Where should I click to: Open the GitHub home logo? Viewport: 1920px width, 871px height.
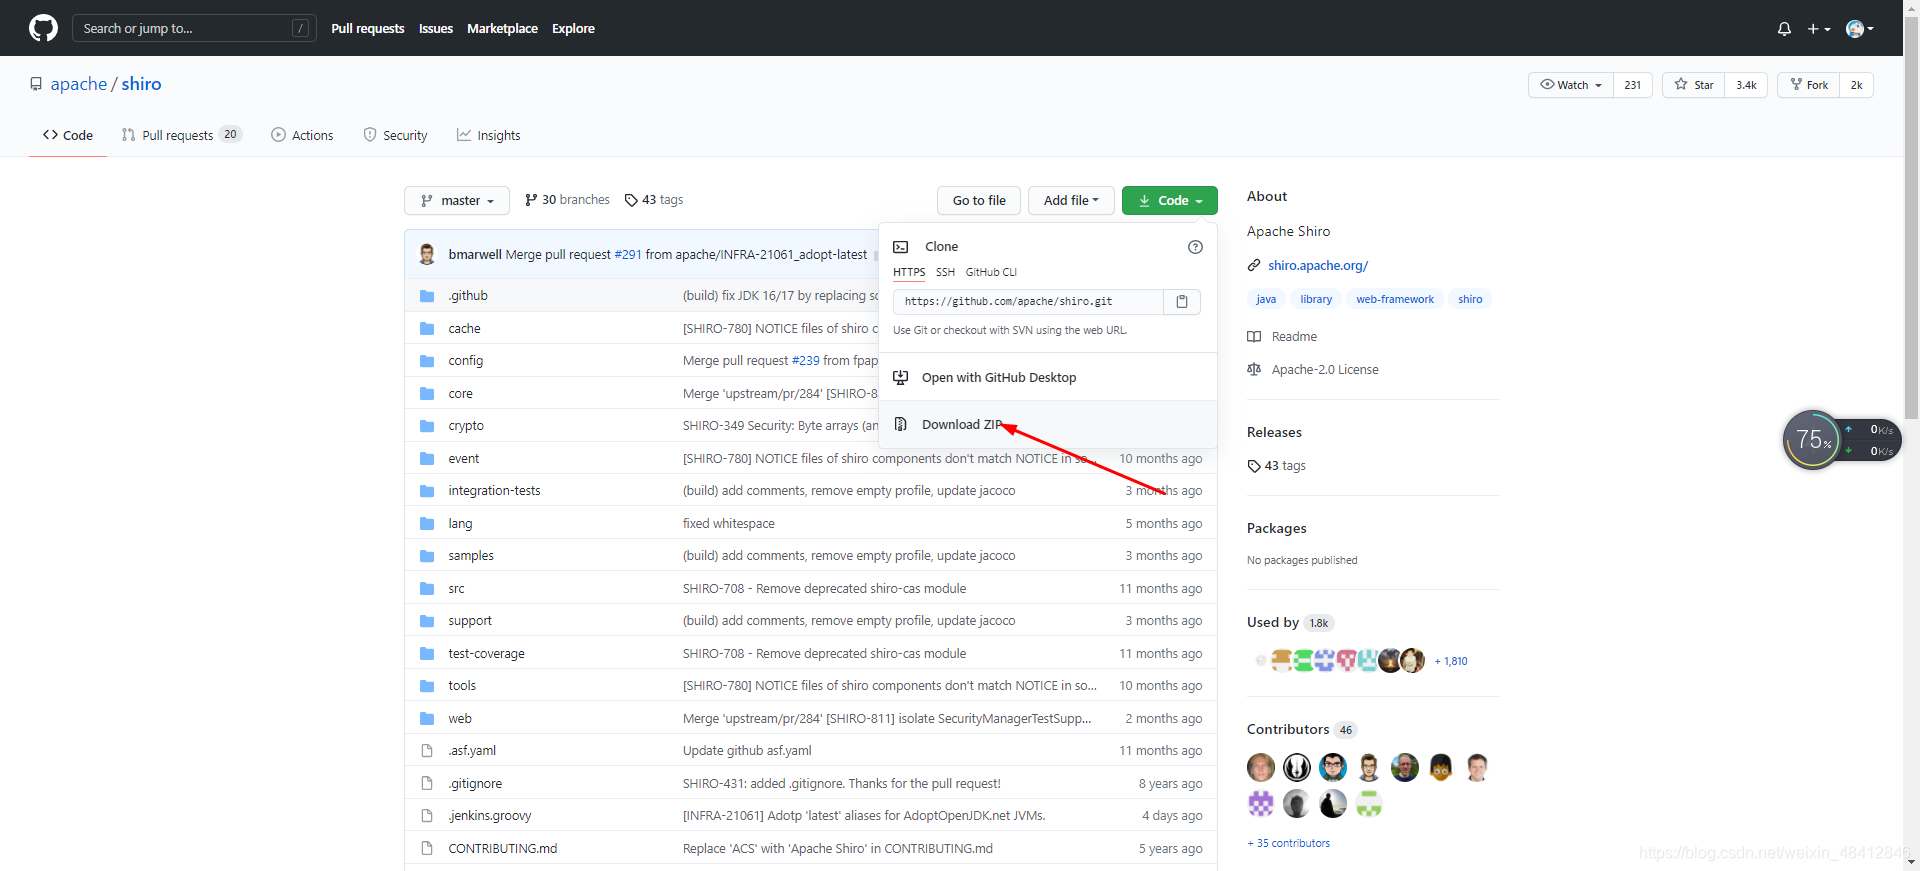pyautogui.click(x=43, y=28)
